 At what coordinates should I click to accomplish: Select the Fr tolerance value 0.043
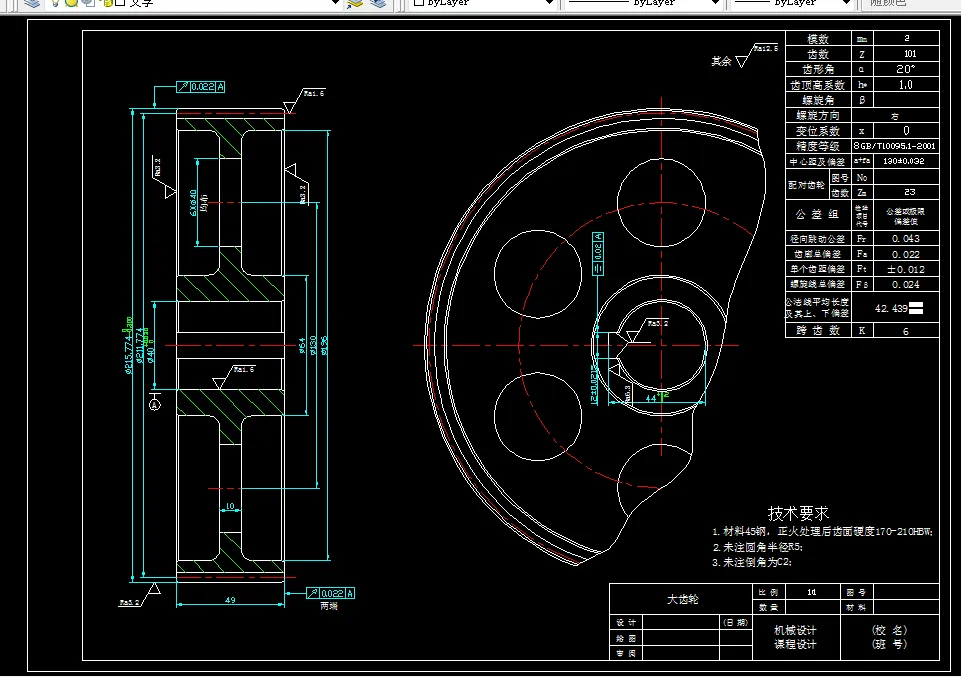coord(906,238)
